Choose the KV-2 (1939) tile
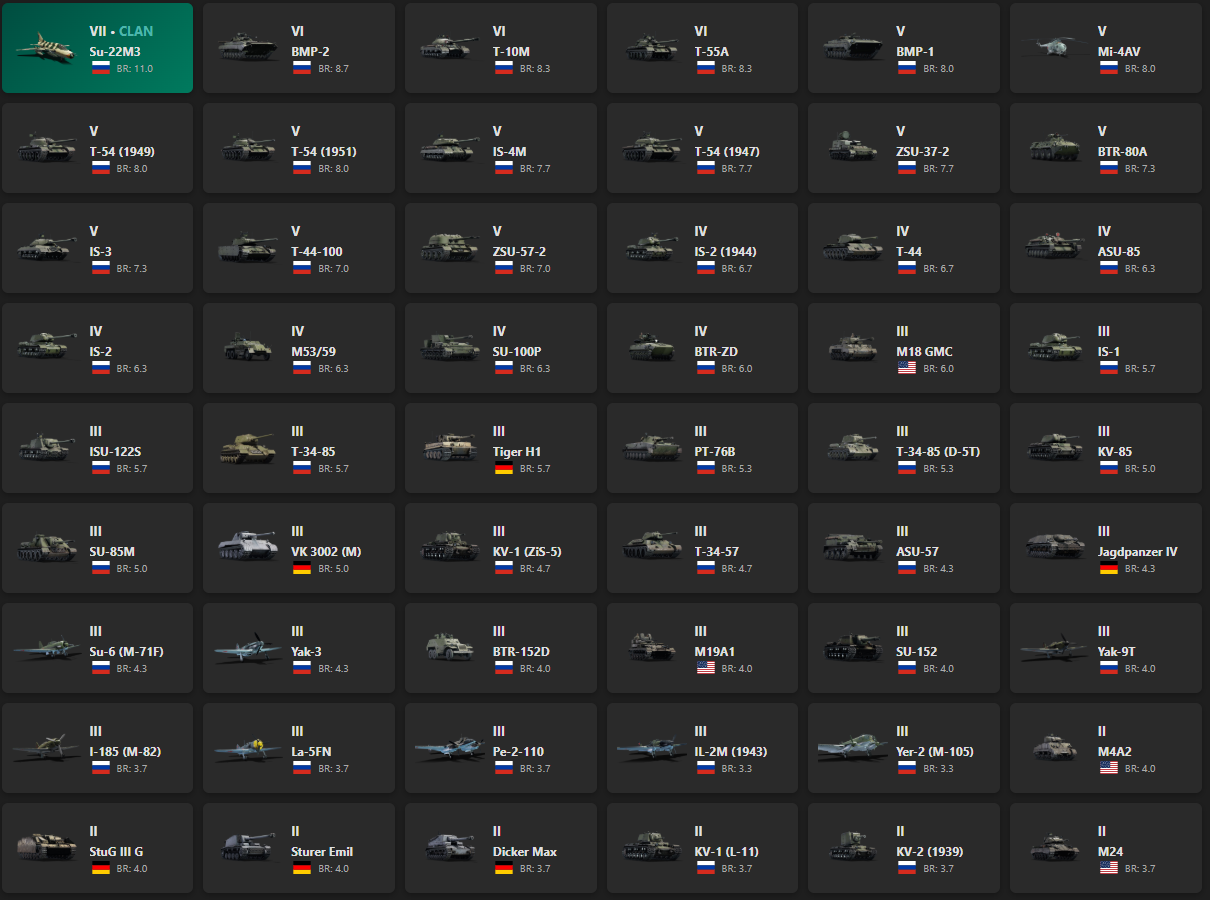The height and width of the screenshot is (900, 1210). 904,848
